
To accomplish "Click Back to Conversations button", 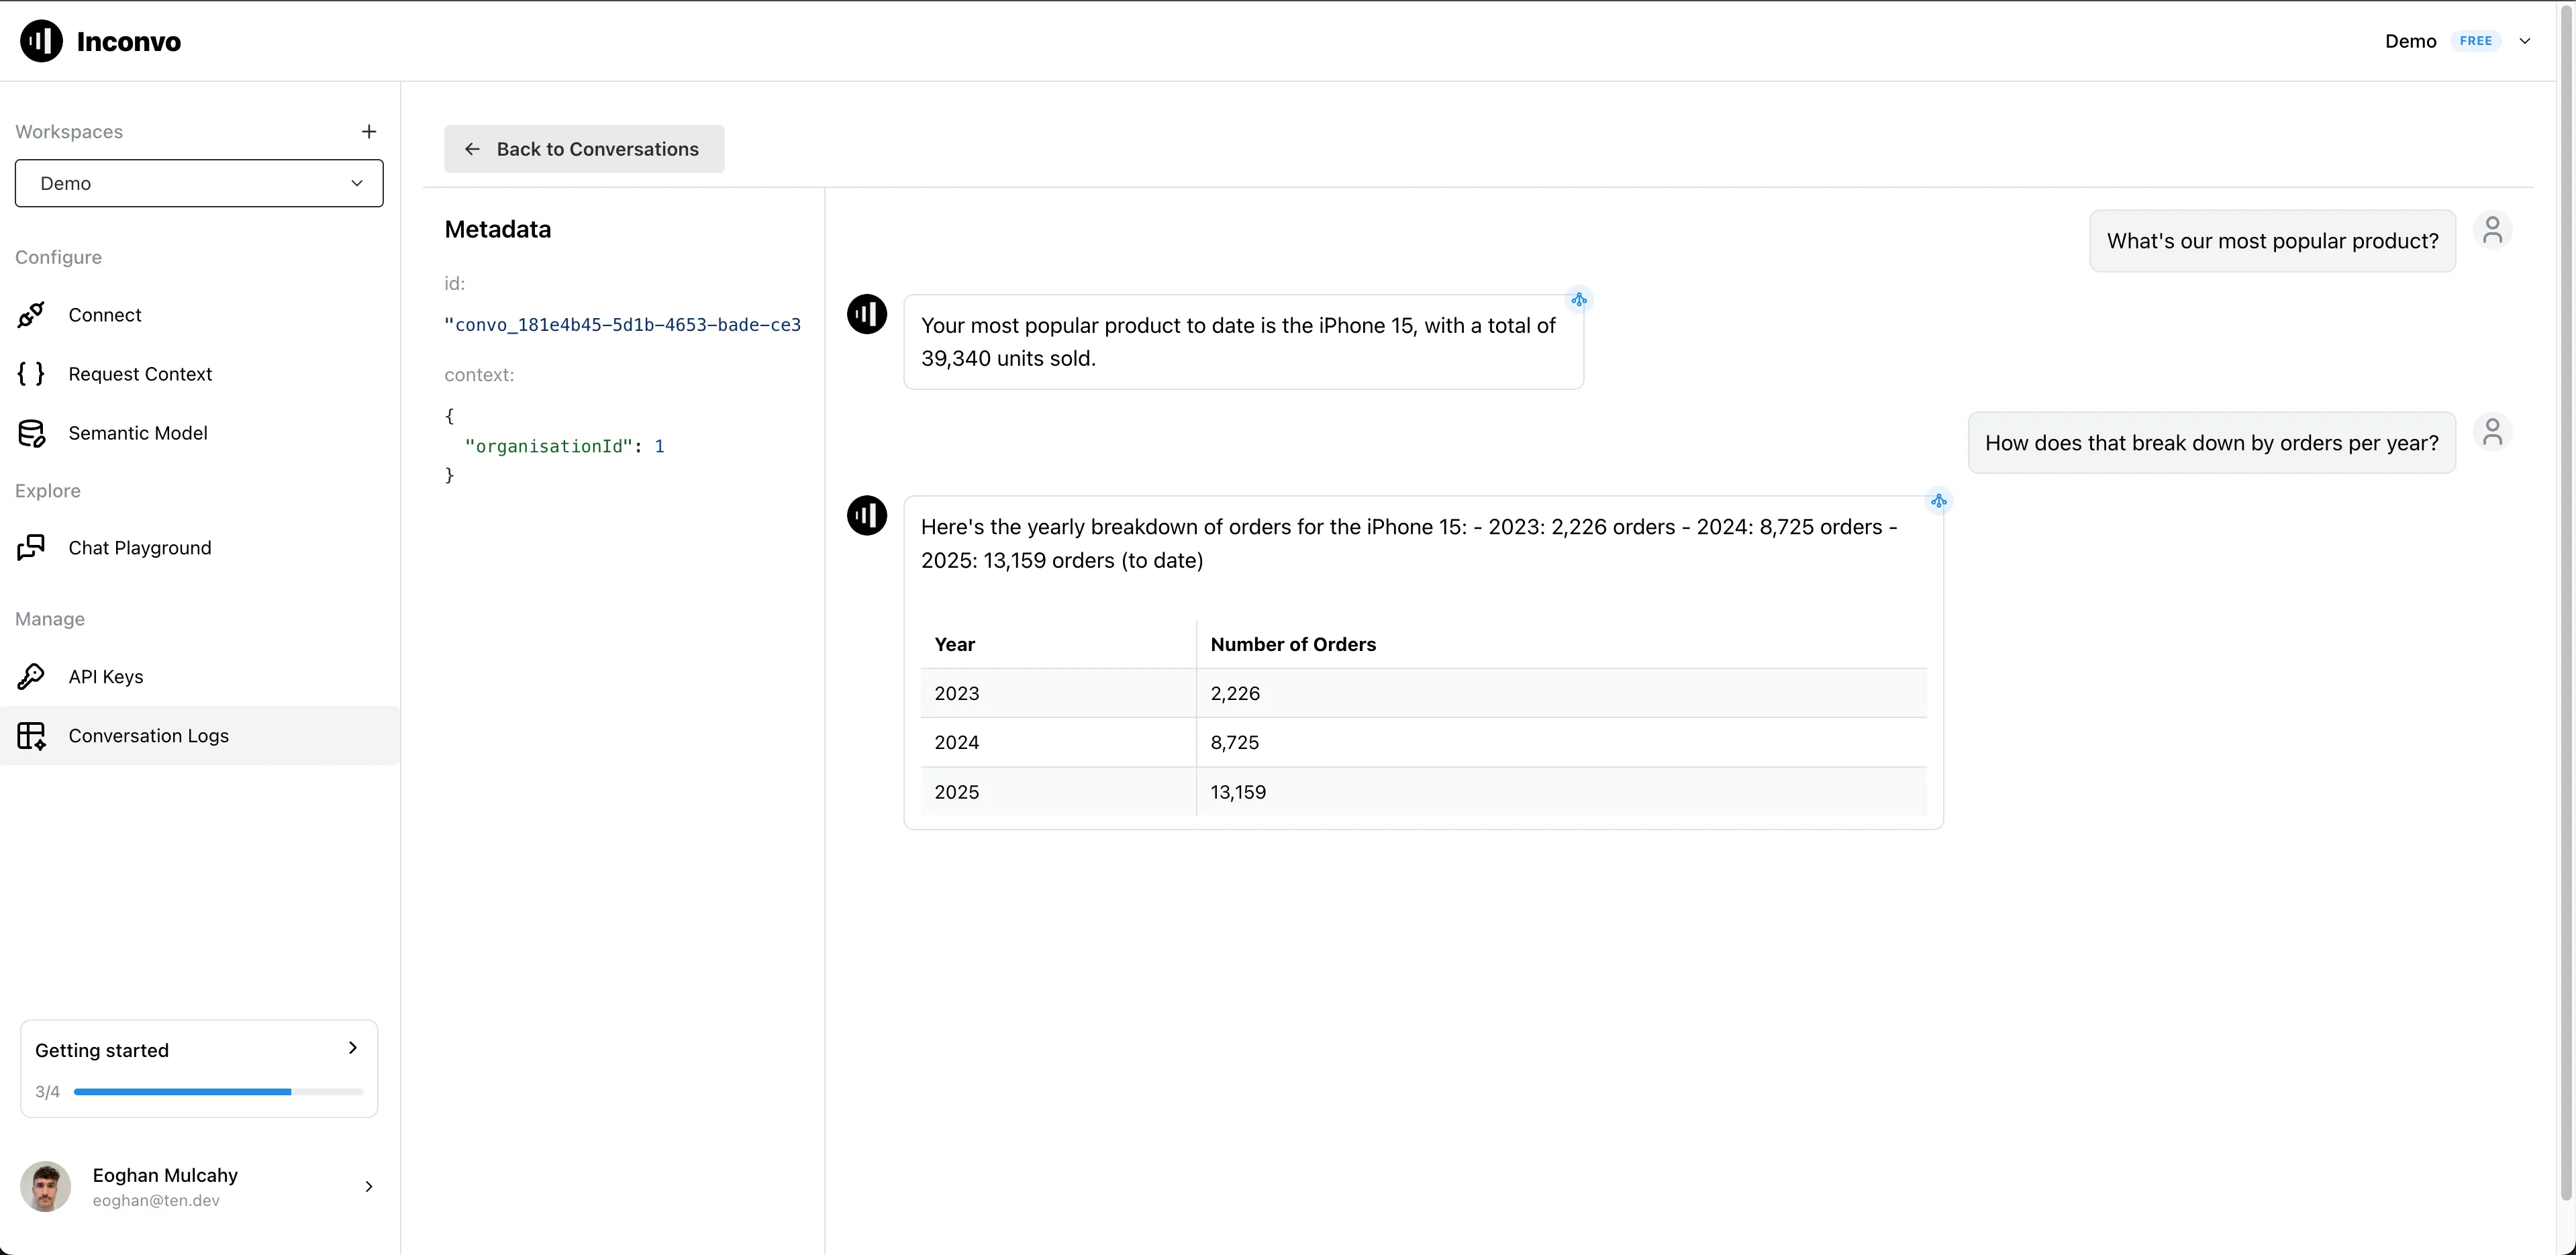I will 584,149.
